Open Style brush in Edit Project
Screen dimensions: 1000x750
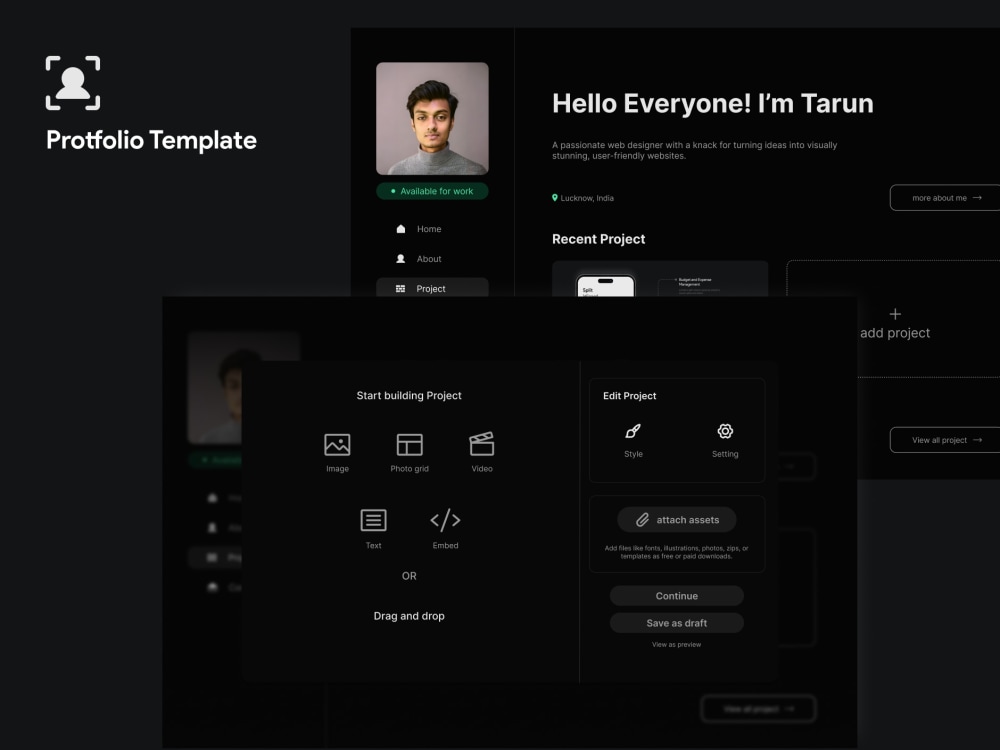pos(633,431)
